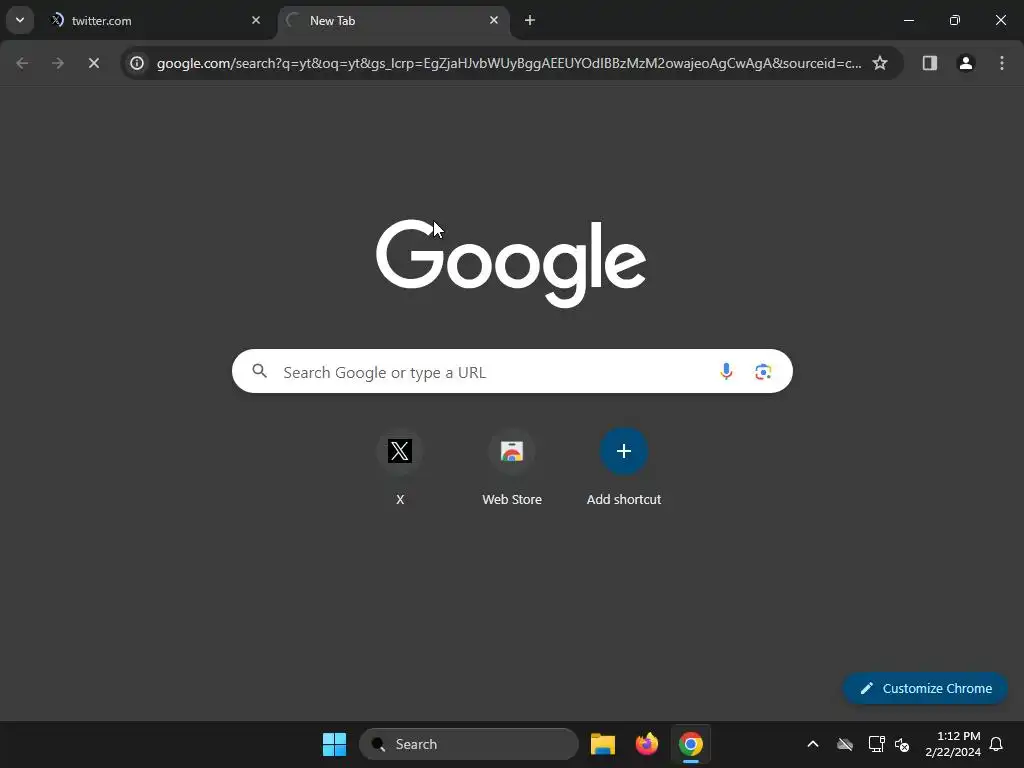Open network status tray icon

point(876,744)
